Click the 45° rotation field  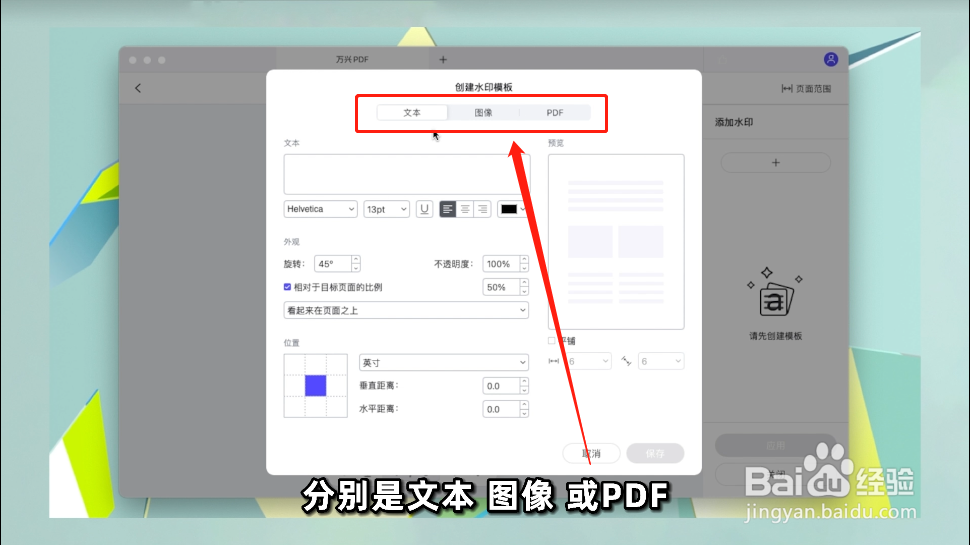333,264
